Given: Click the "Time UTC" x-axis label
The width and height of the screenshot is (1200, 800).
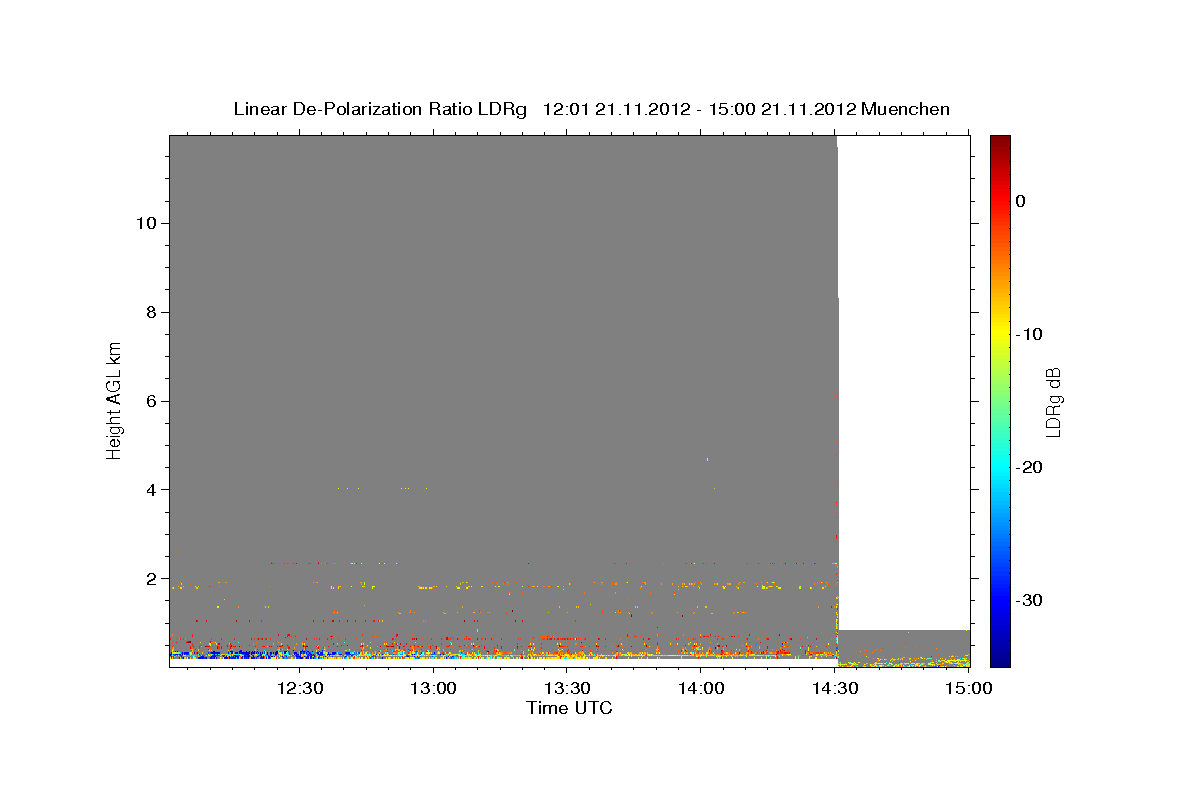Looking at the screenshot, I should pos(569,708).
